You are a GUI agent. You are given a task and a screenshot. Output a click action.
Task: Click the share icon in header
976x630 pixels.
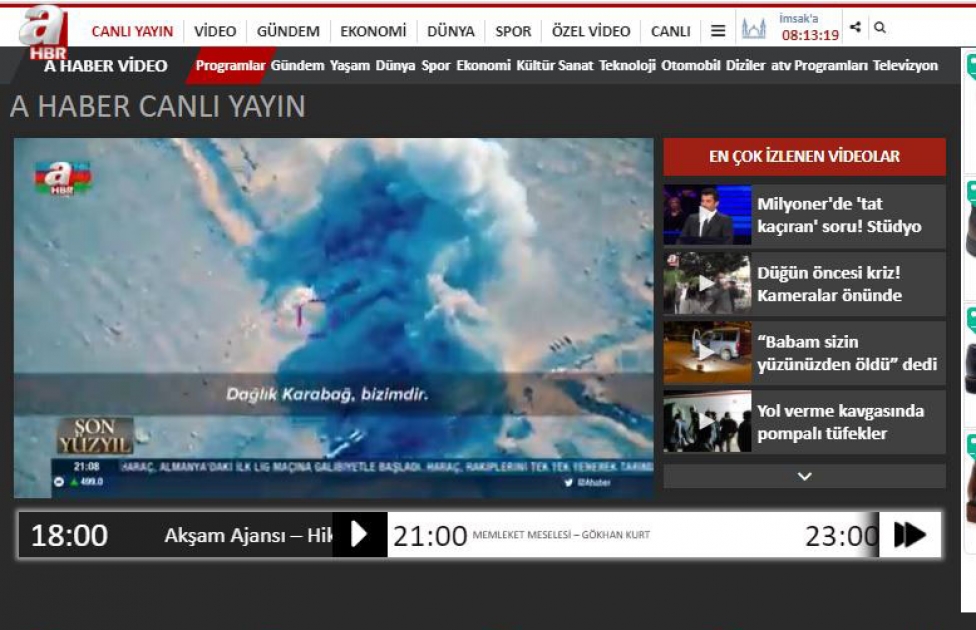856,27
